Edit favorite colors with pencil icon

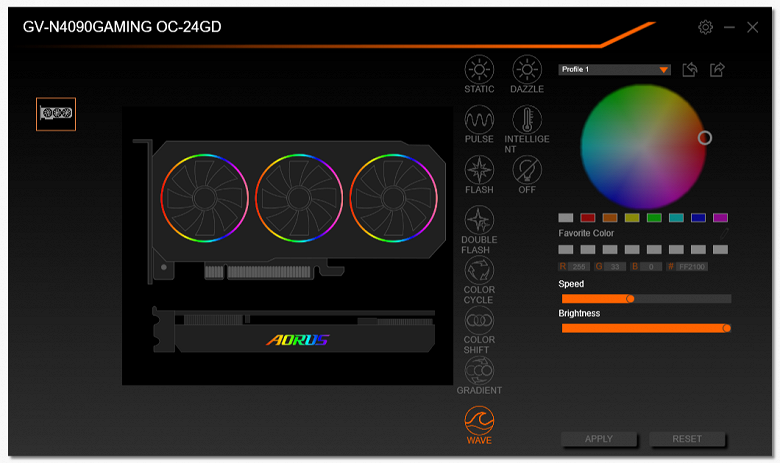[724, 233]
